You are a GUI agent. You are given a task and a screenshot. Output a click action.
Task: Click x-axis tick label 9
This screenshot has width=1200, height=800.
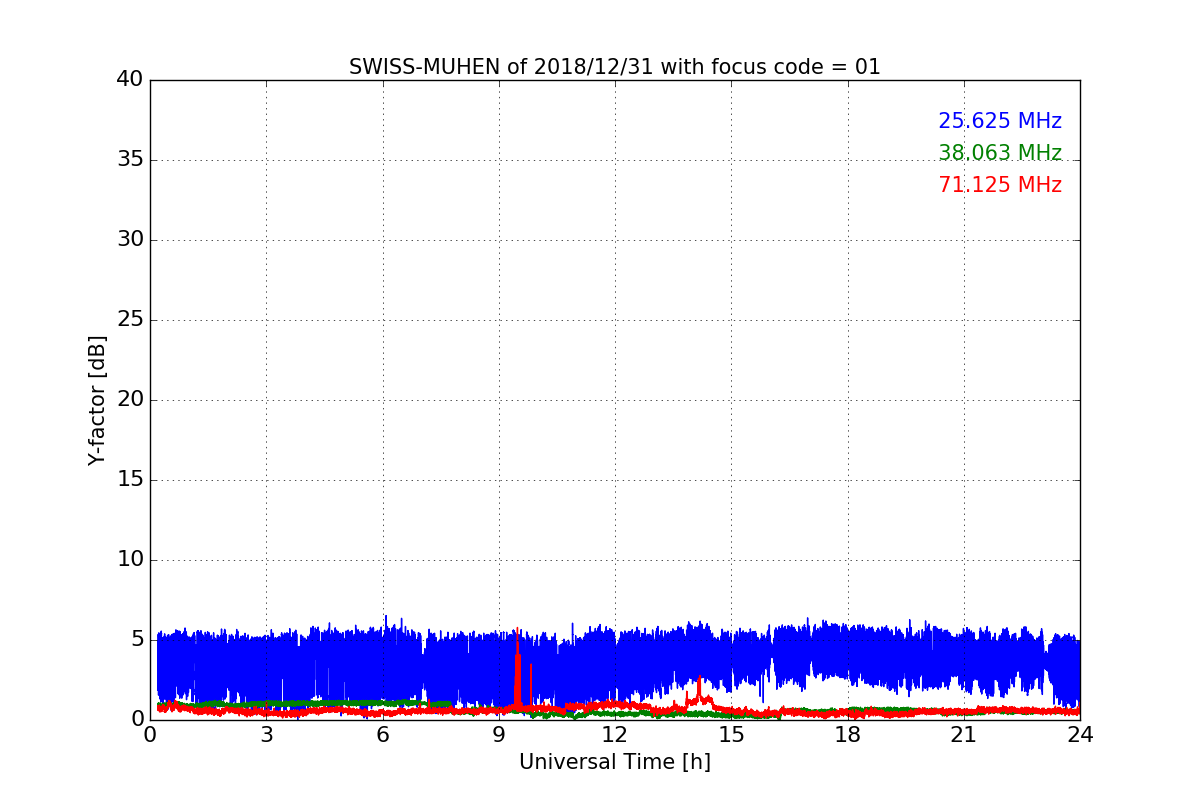pyautogui.click(x=498, y=735)
